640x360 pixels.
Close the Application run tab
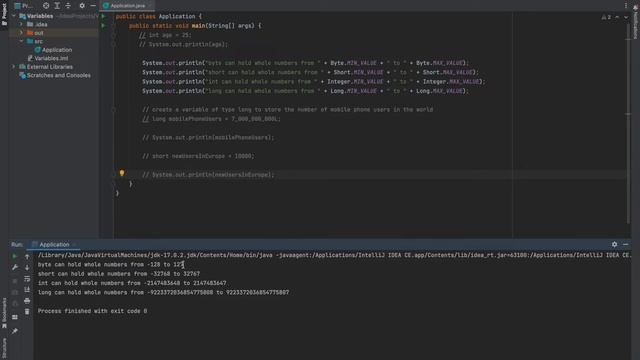coord(75,244)
